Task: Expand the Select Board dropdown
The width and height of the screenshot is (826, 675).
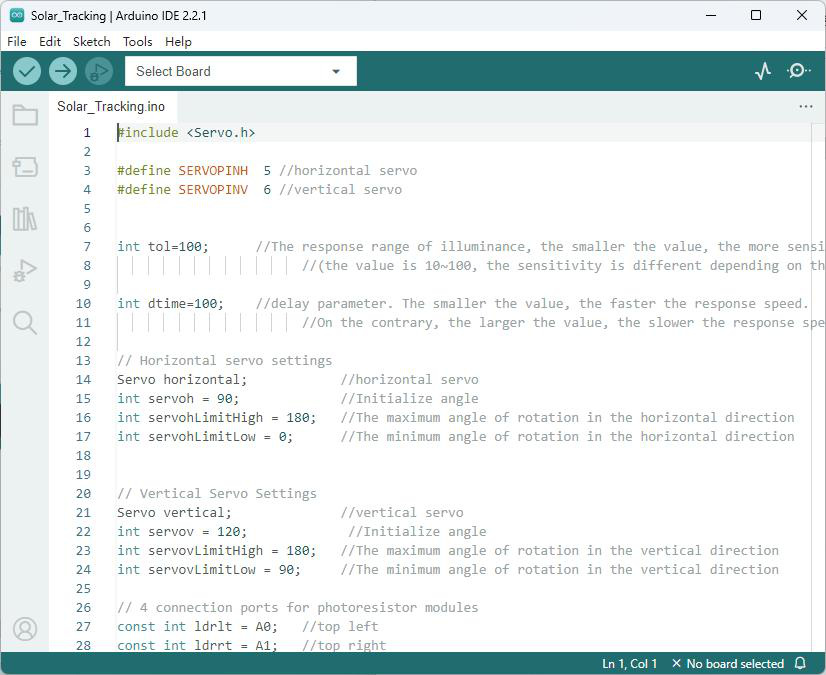Action: point(241,71)
